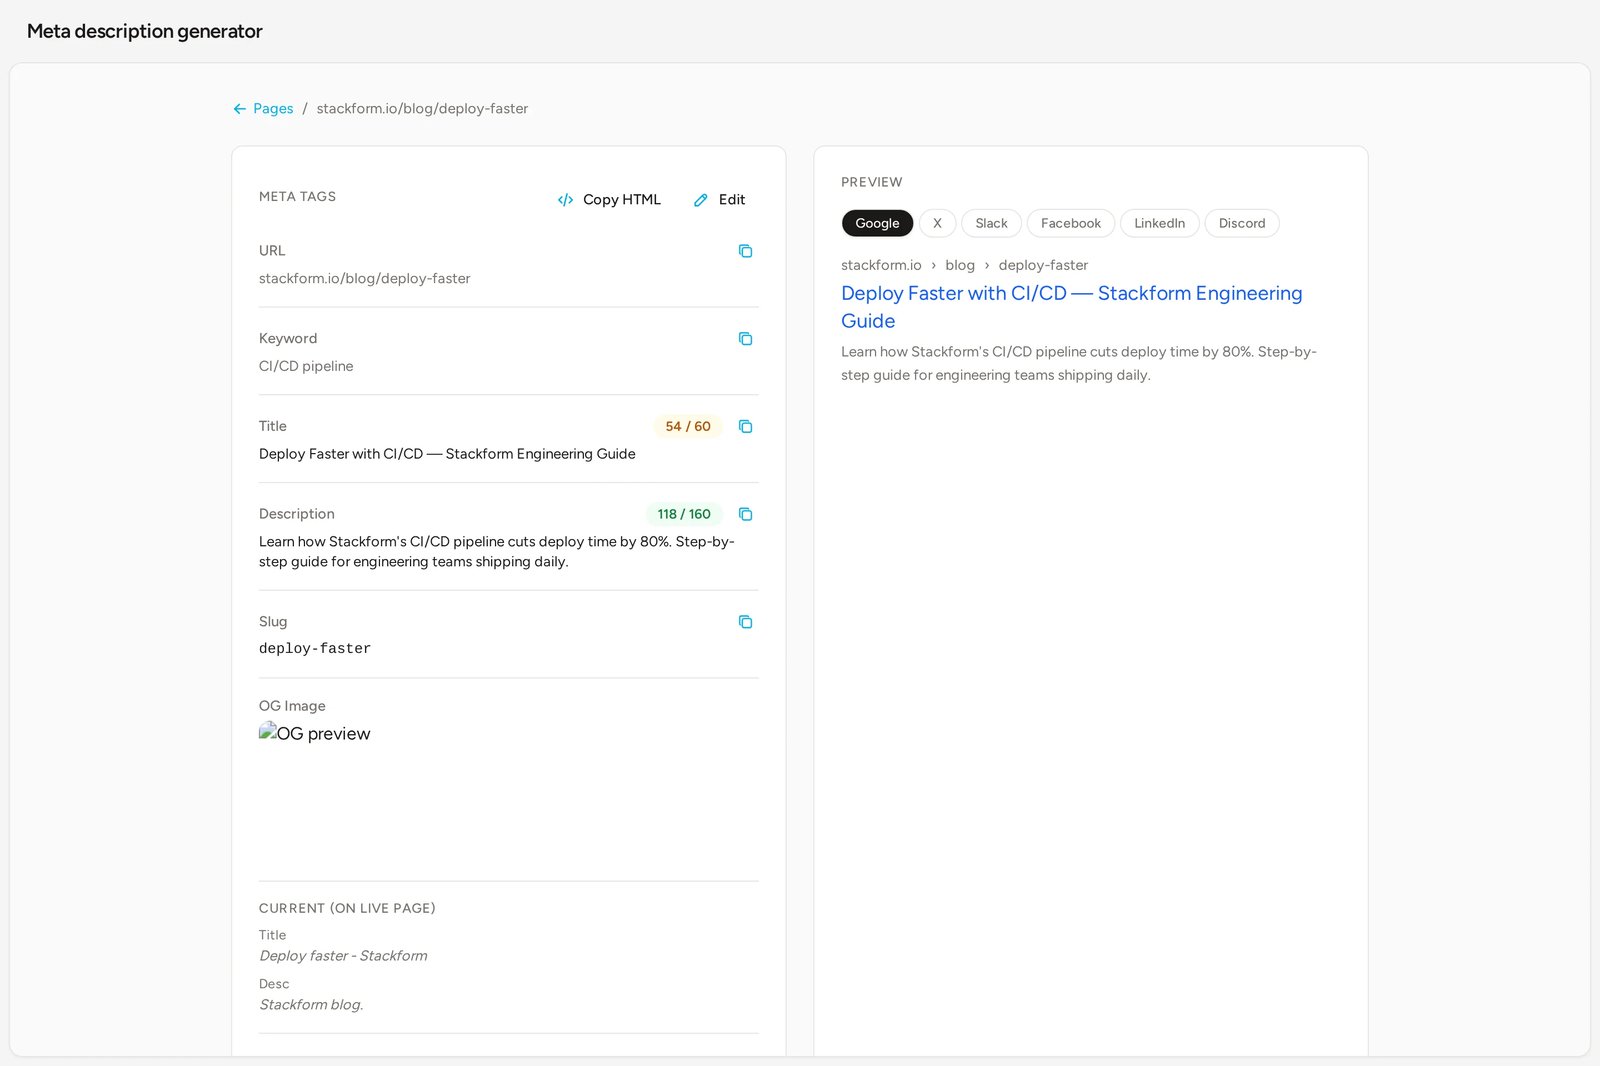The image size is (1600, 1066).
Task: Switch preview to LinkedIn
Action: tap(1159, 223)
